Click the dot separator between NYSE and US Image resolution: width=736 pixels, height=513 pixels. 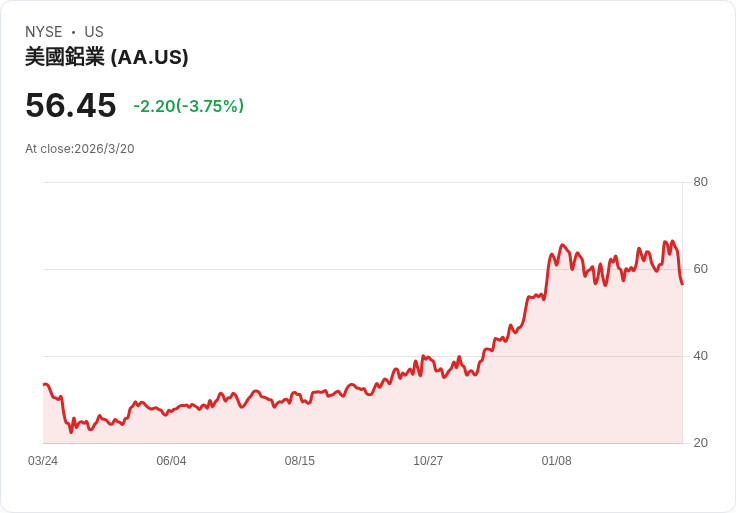coord(73,32)
